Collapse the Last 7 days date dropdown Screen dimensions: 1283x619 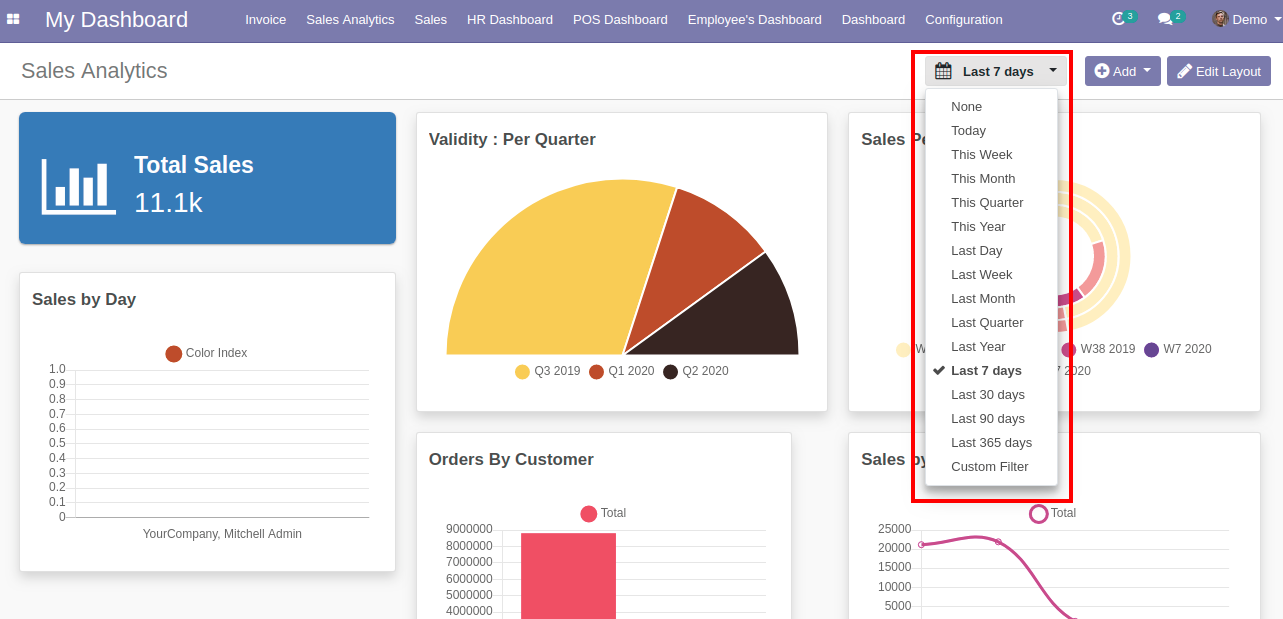pyautogui.click(x=1053, y=71)
